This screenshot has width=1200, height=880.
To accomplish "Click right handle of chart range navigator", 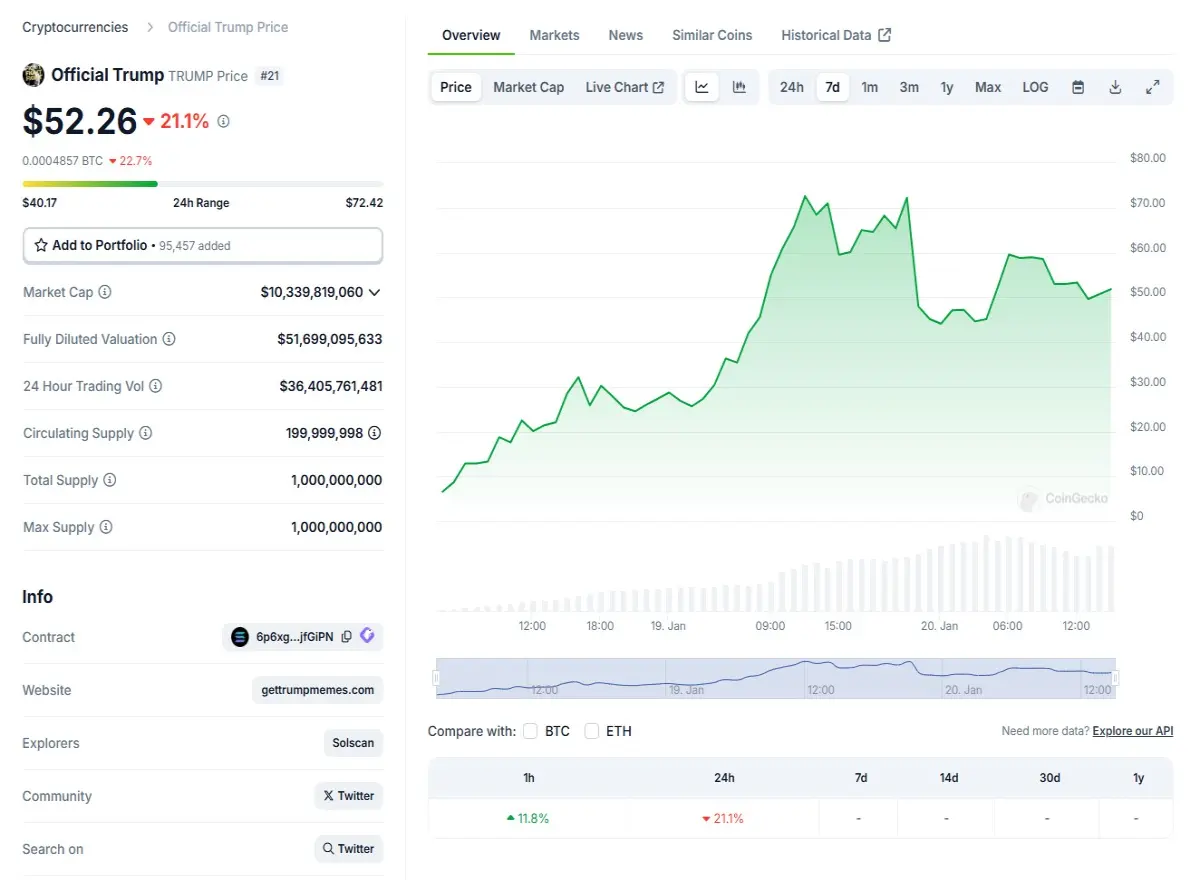I will click(x=1116, y=678).
